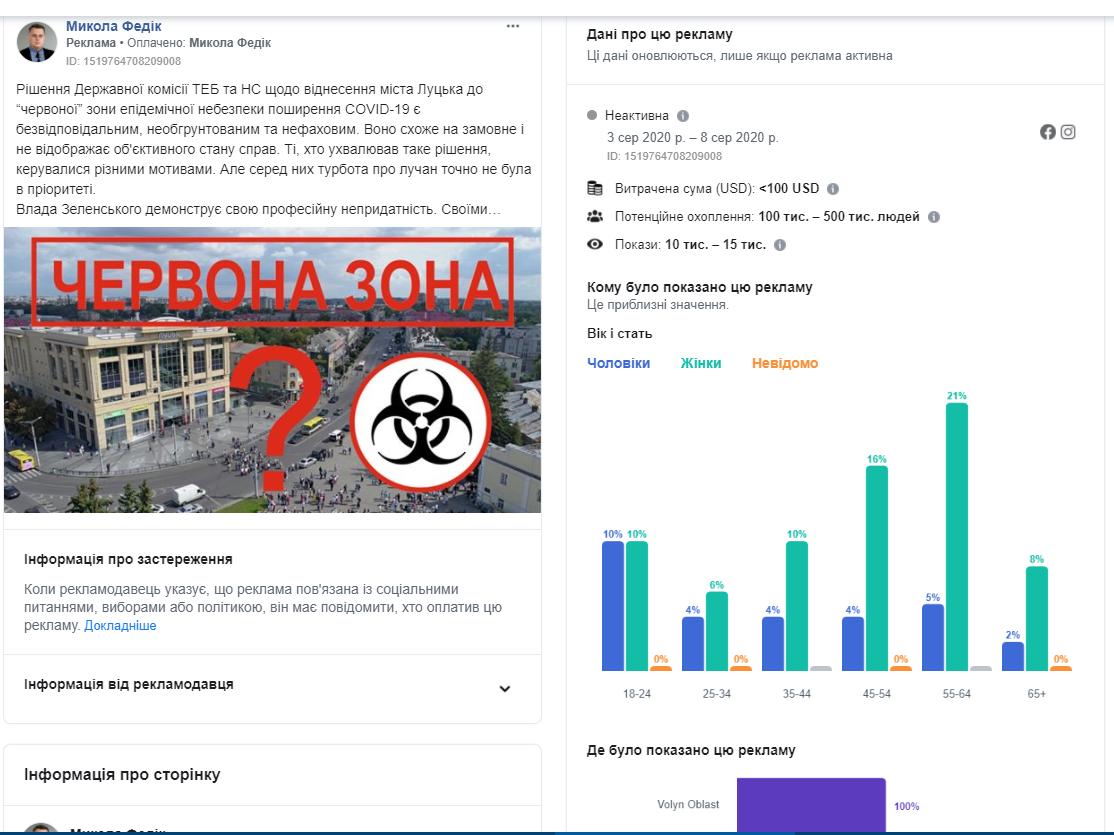The height and width of the screenshot is (835, 1114).
Task: Click the eye icon for Покази
Action: (595, 244)
